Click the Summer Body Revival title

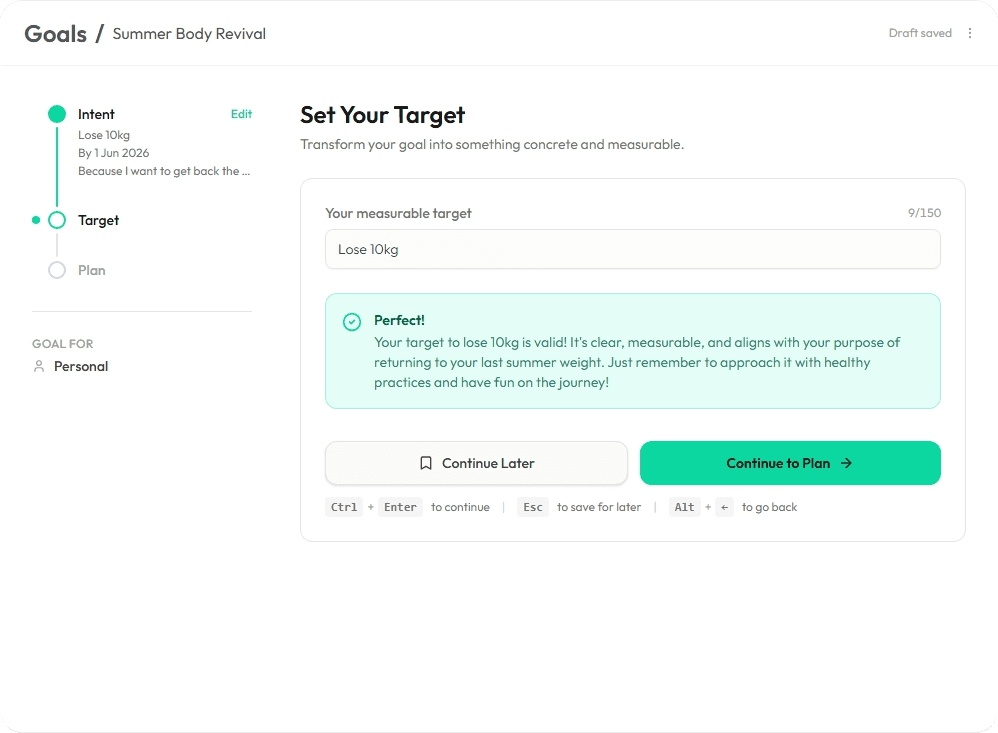point(189,33)
